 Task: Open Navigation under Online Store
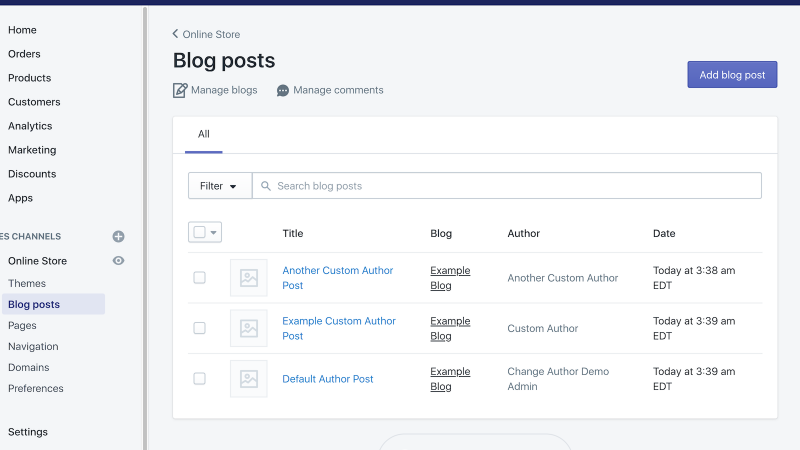pos(33,346)
